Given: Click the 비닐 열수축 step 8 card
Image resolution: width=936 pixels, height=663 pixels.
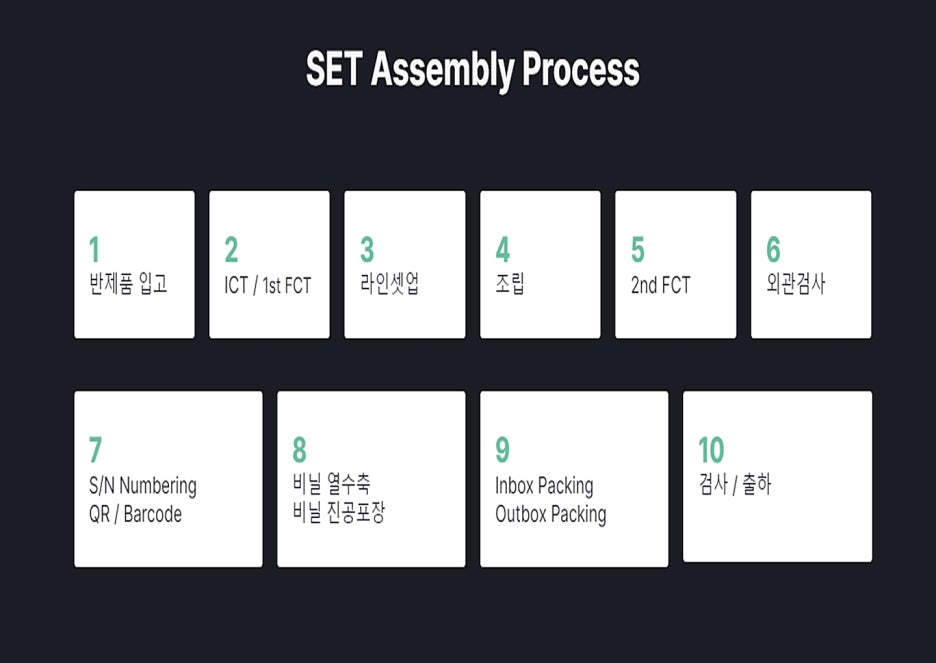Looking at the screenshot, I should [x=371, y=479].
